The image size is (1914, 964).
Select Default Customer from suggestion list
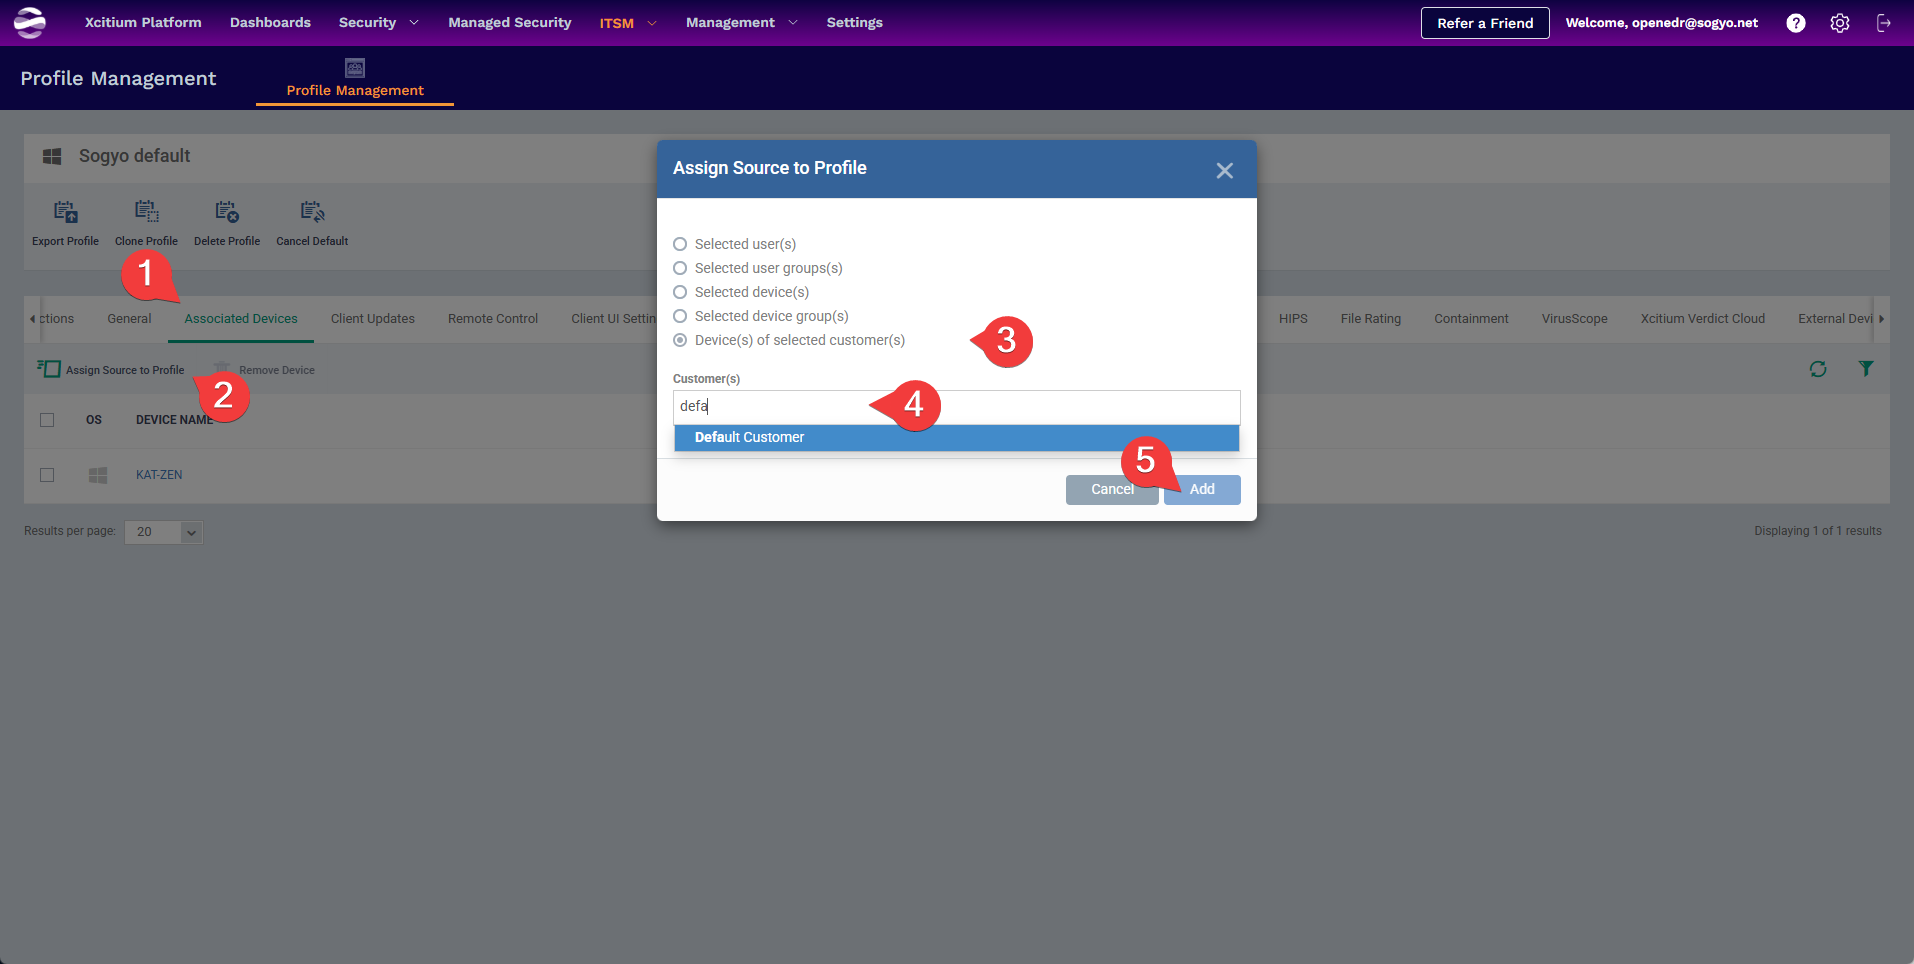956,437
